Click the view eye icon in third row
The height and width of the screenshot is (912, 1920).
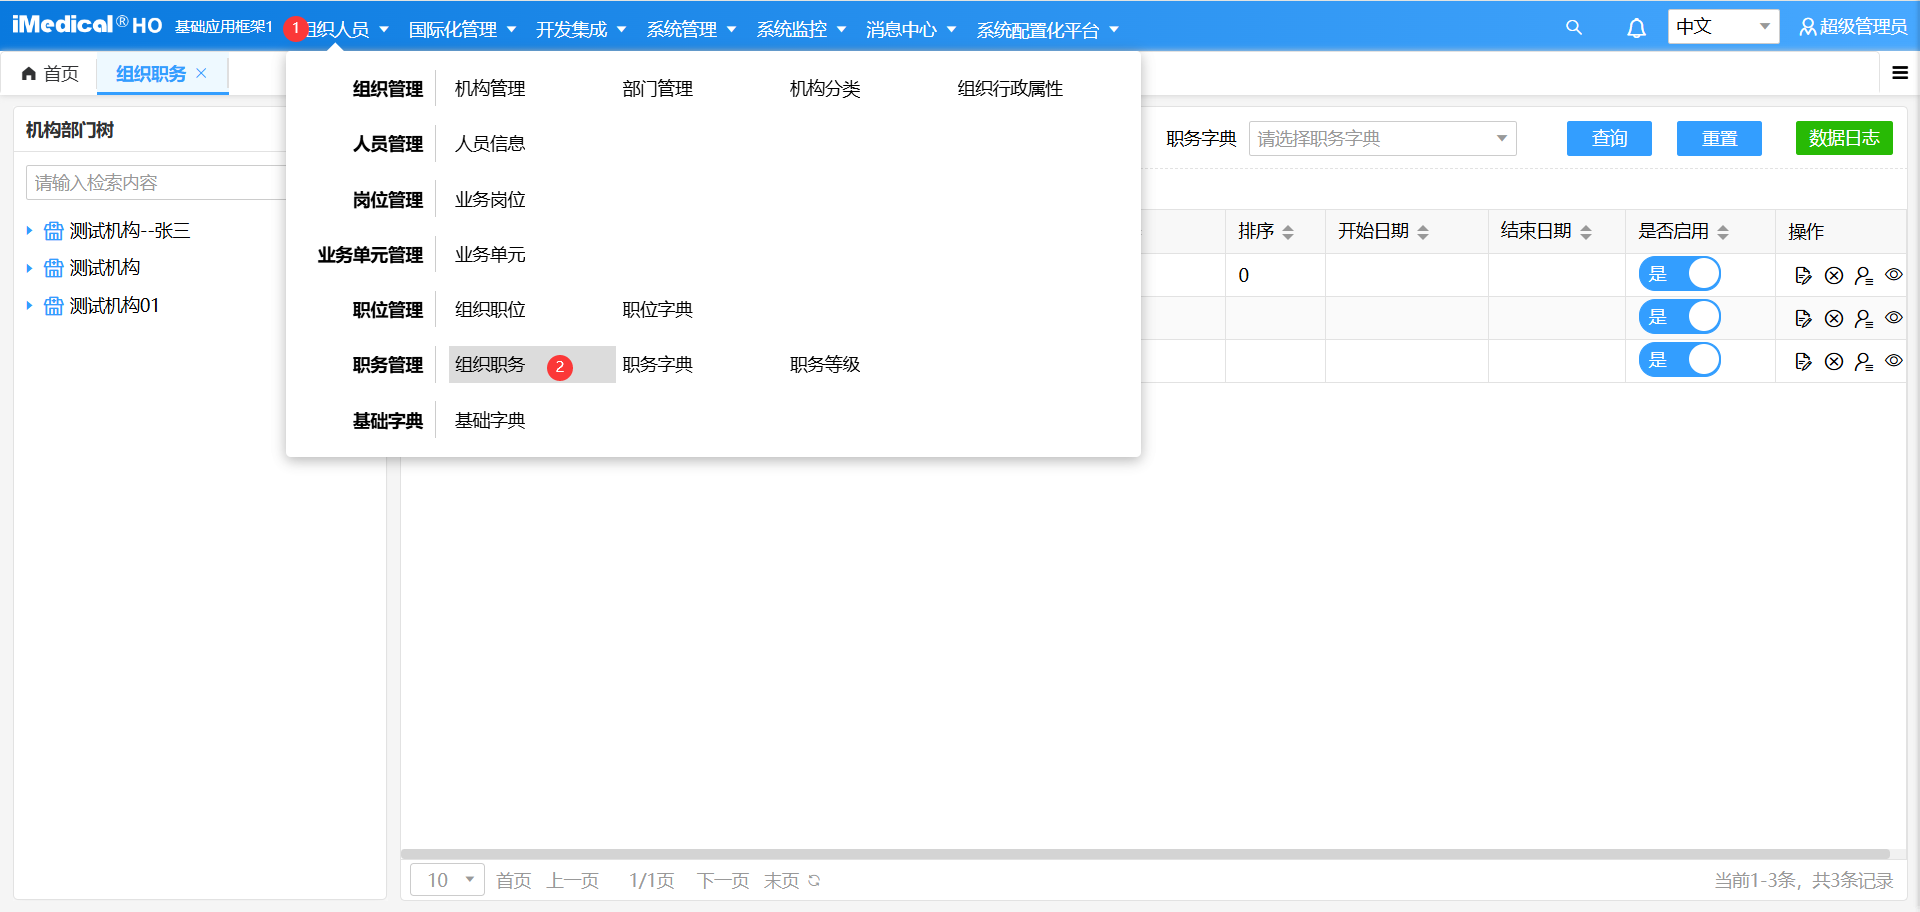tap(1893, 360)
